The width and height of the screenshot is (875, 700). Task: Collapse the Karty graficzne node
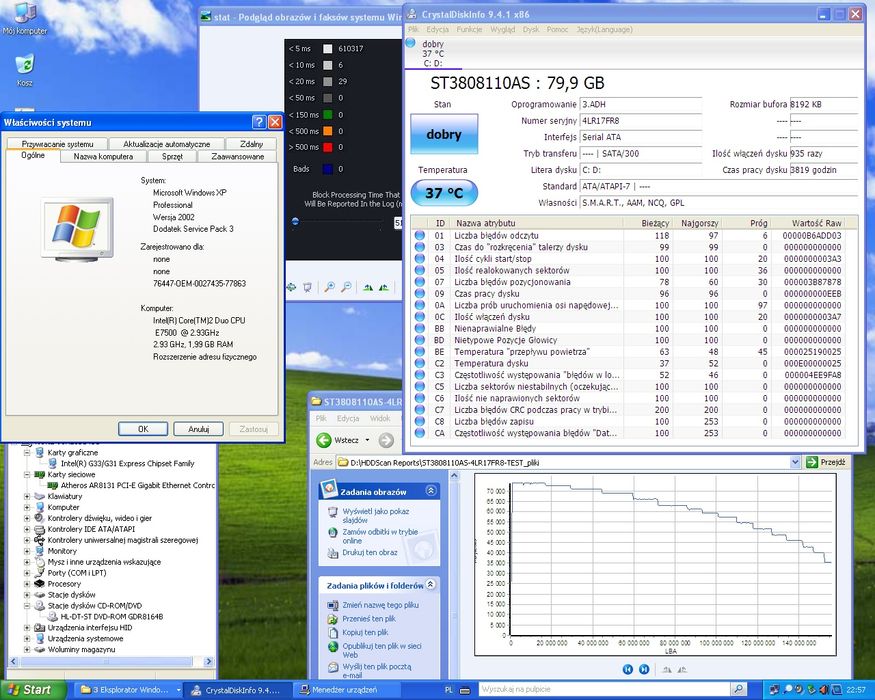point(27,453)
